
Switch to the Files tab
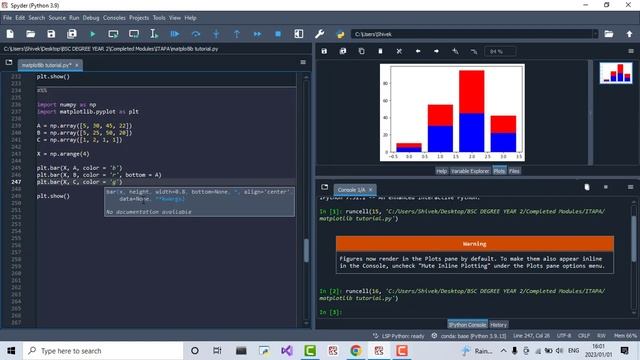(x=514, y=171)
